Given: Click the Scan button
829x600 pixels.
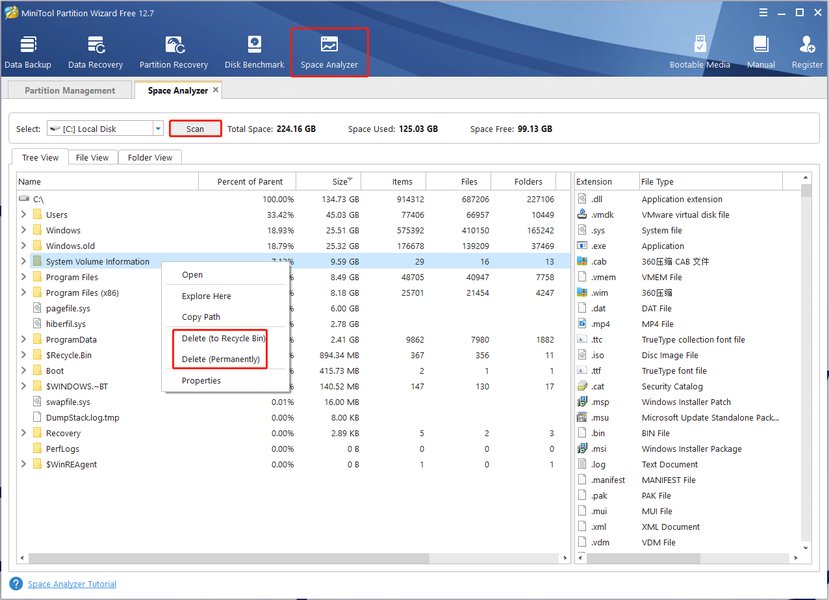Looking at the screenshot, I should 195,128.
